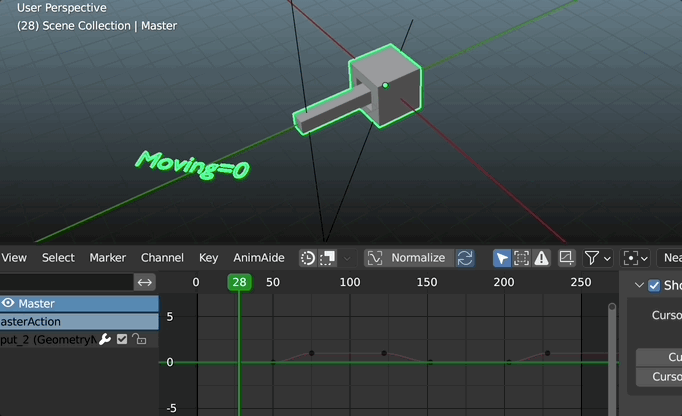Collapse the sidebar panel chevron beside 'Sho'
The image size is (682, 416).
639,285
